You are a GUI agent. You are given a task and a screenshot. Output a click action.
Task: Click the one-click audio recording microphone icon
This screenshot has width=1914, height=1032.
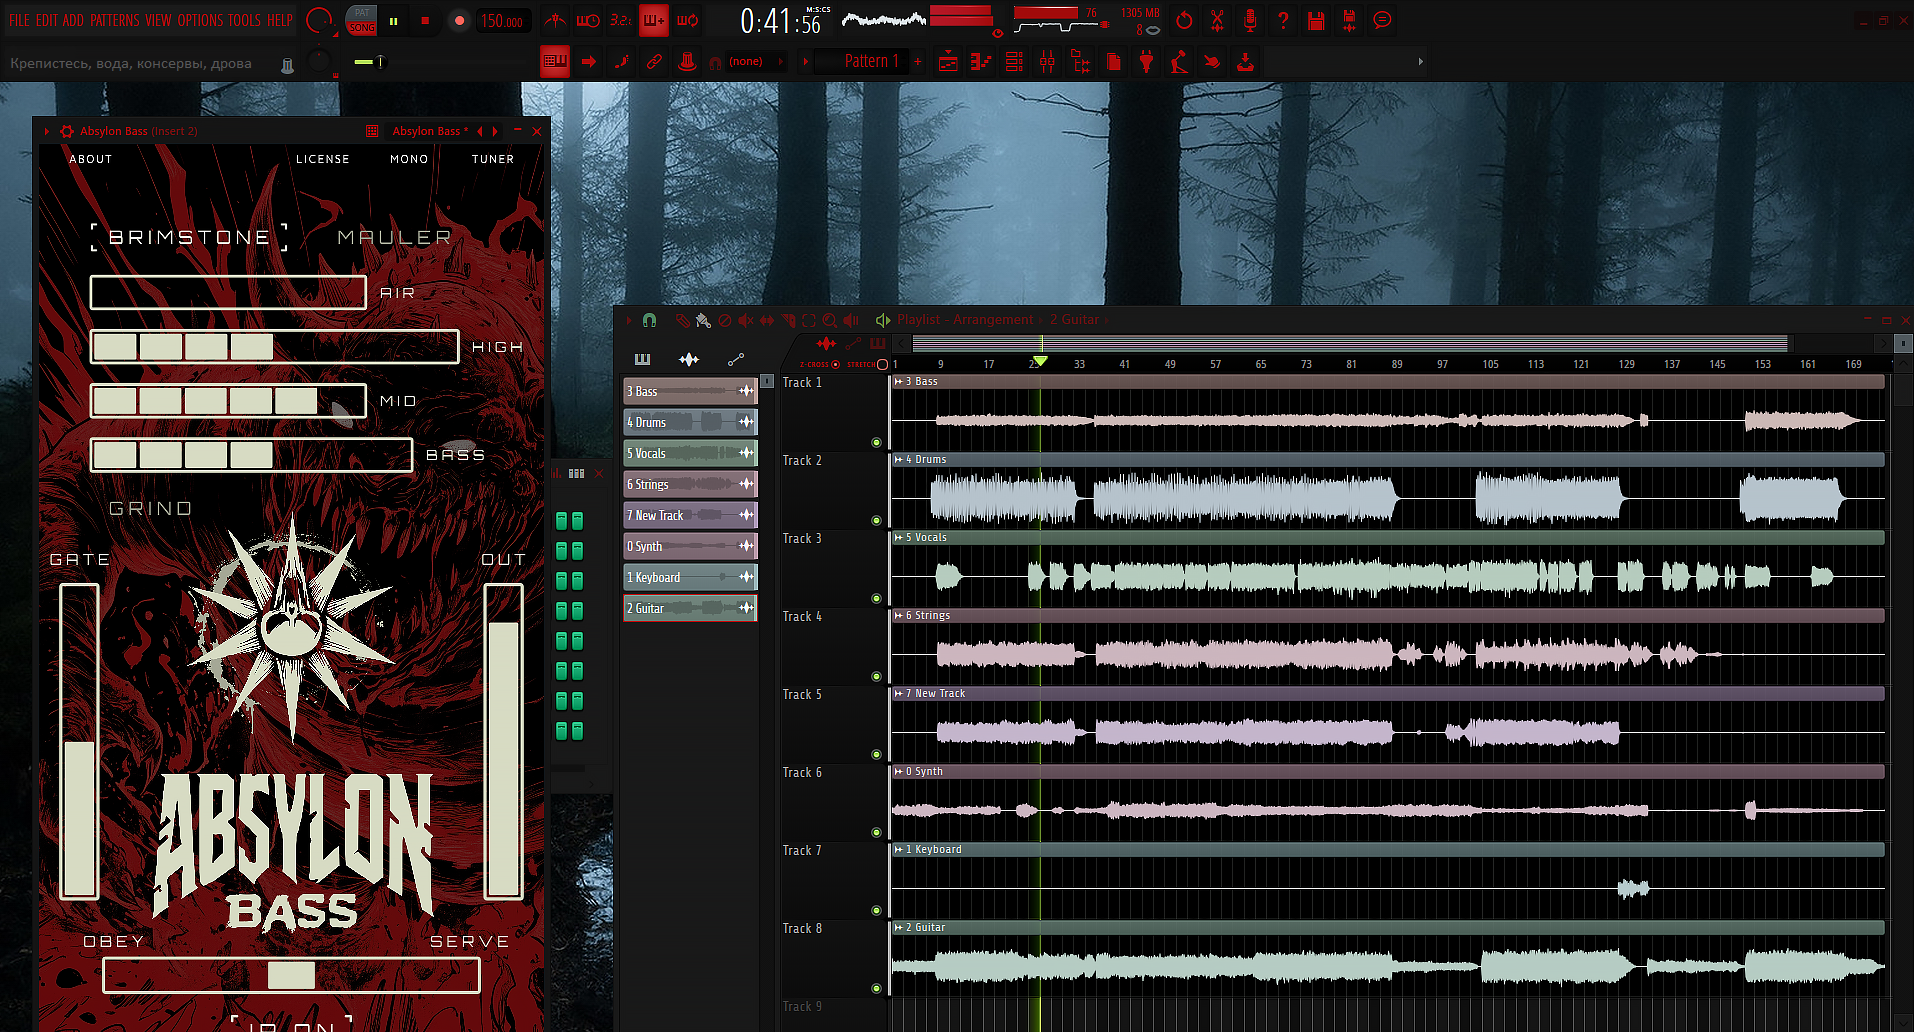[x=1250, y=20]
